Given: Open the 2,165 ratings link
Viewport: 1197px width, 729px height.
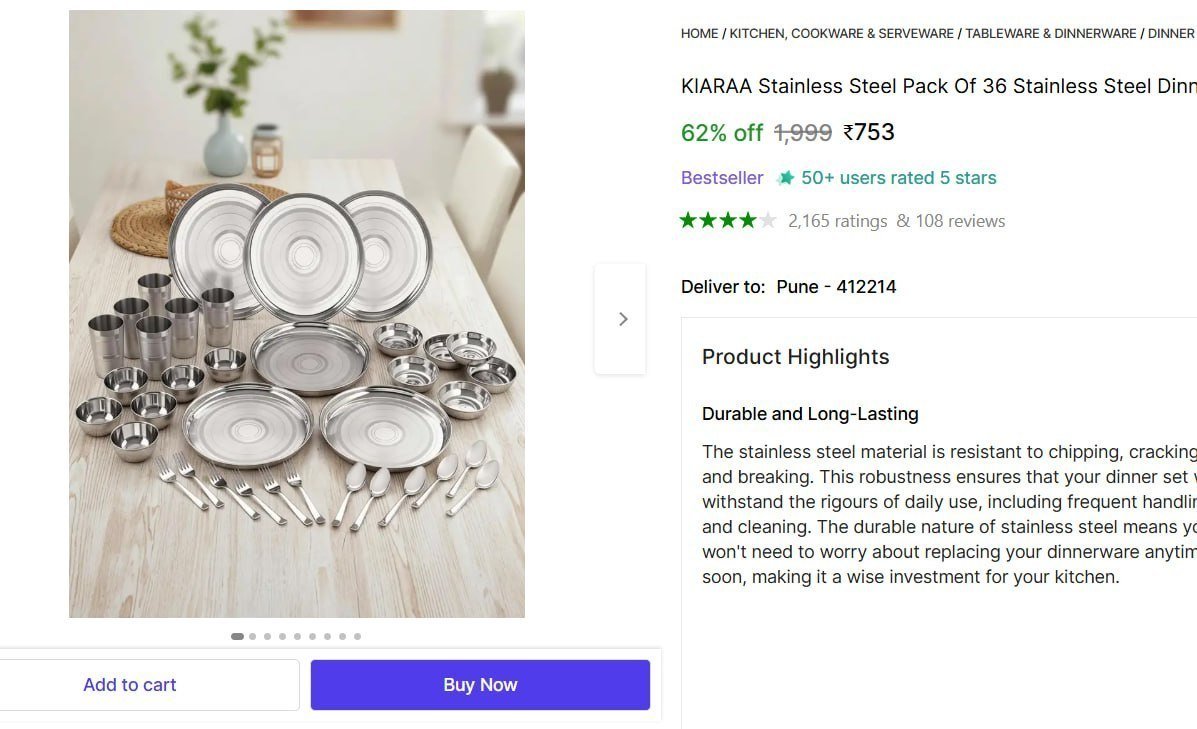Looking at the screenshot, I should [837, 220].
